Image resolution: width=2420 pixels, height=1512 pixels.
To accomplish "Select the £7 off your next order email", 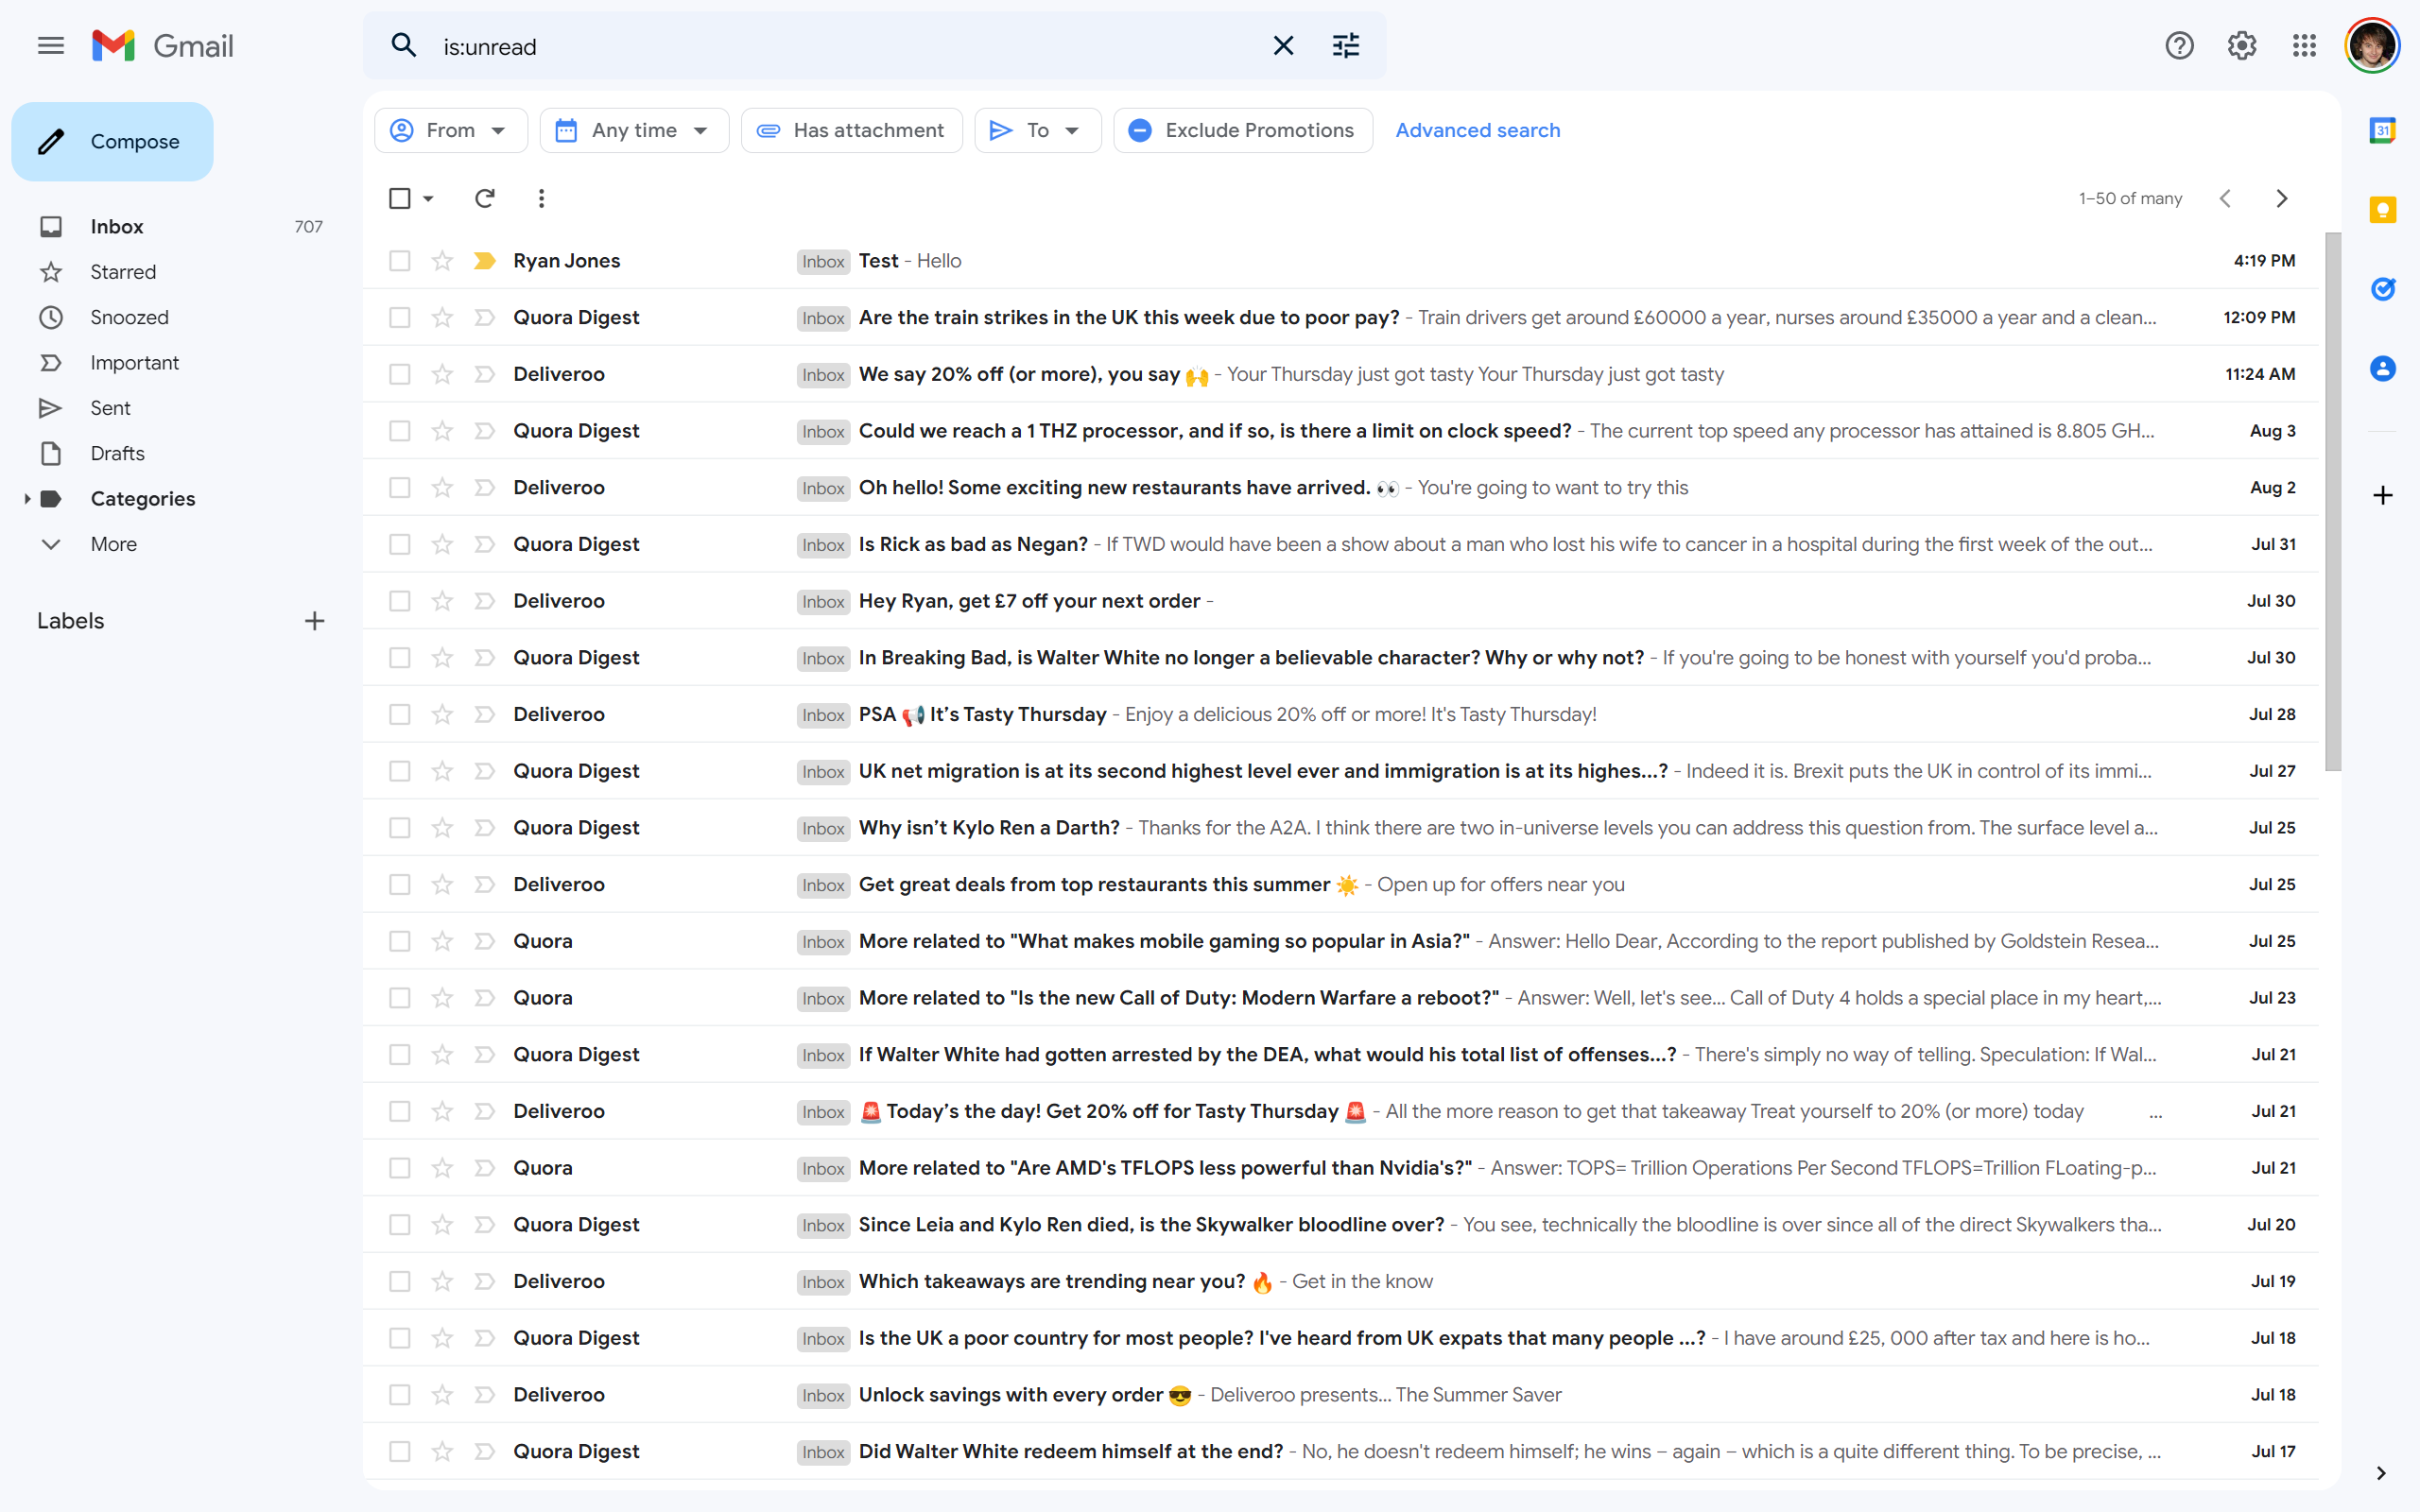I will 399,601.
